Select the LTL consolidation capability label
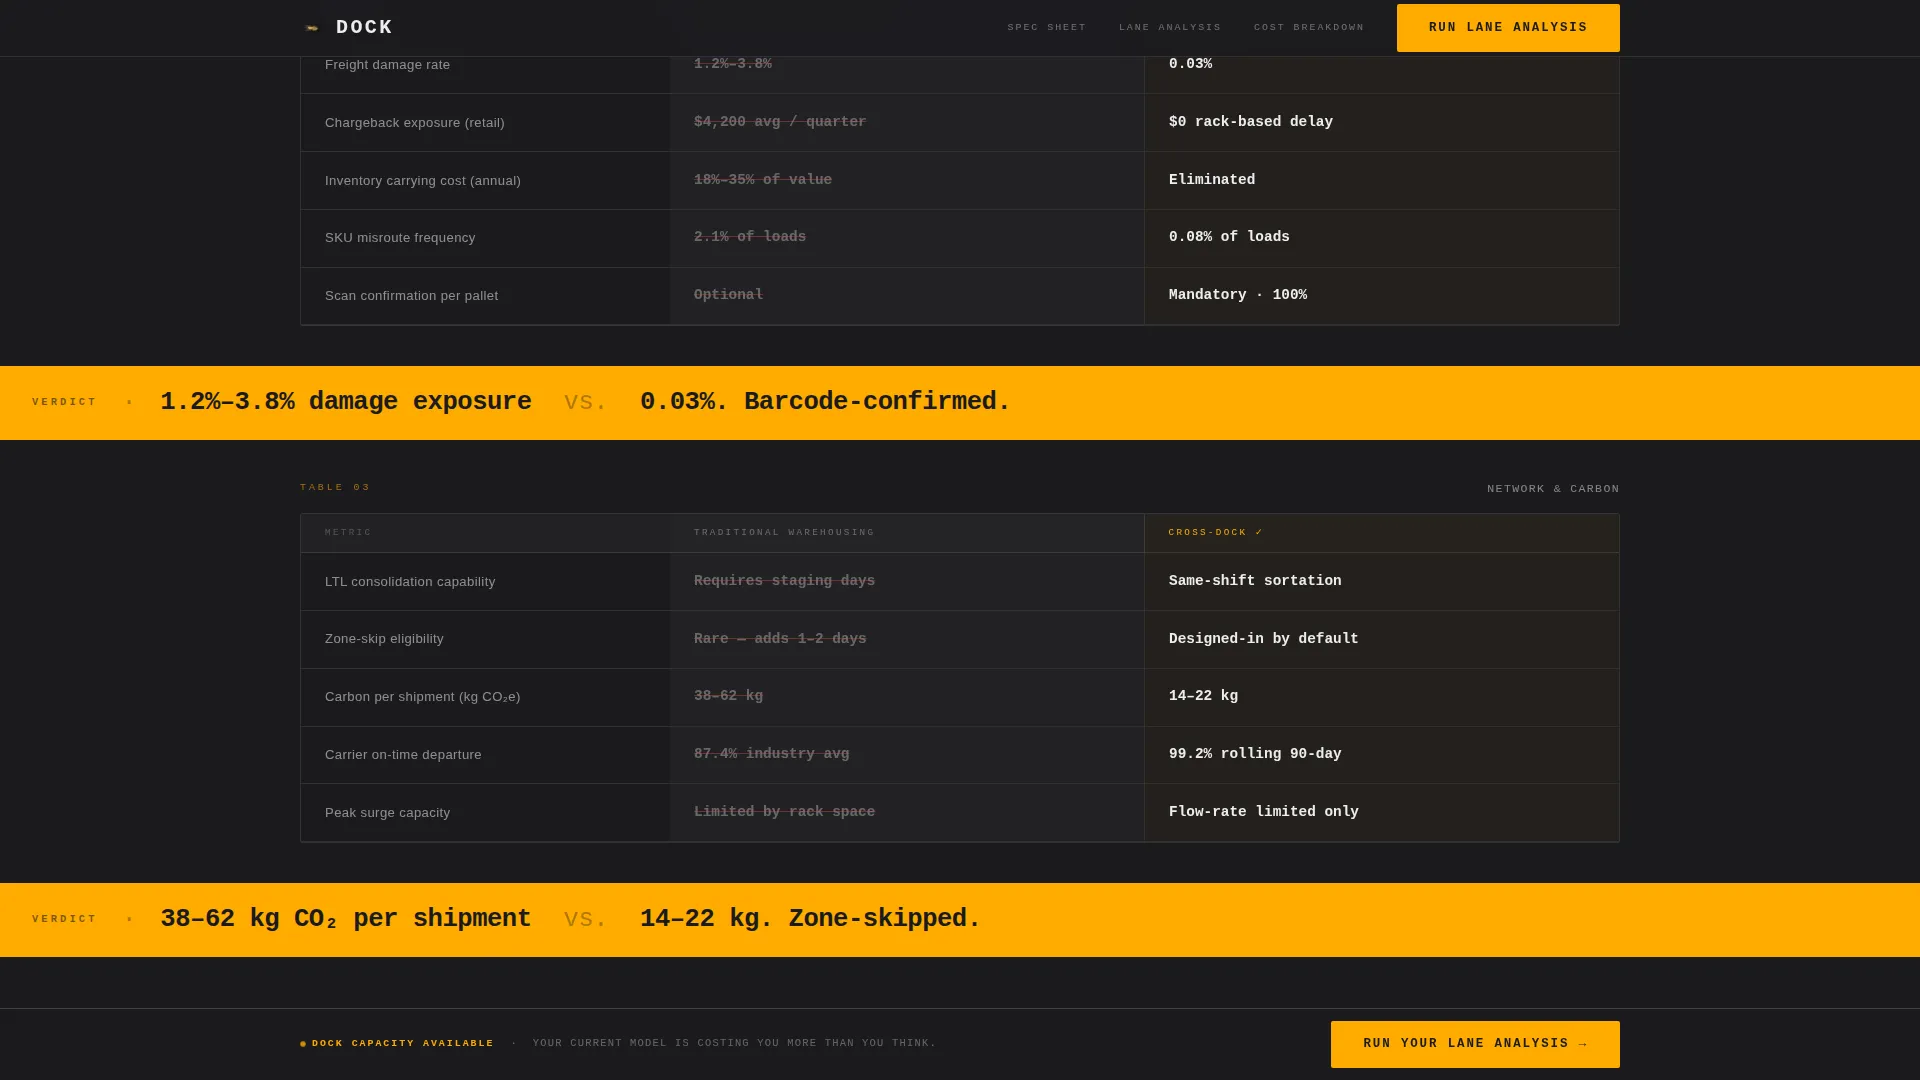 [x=410, y=582]
